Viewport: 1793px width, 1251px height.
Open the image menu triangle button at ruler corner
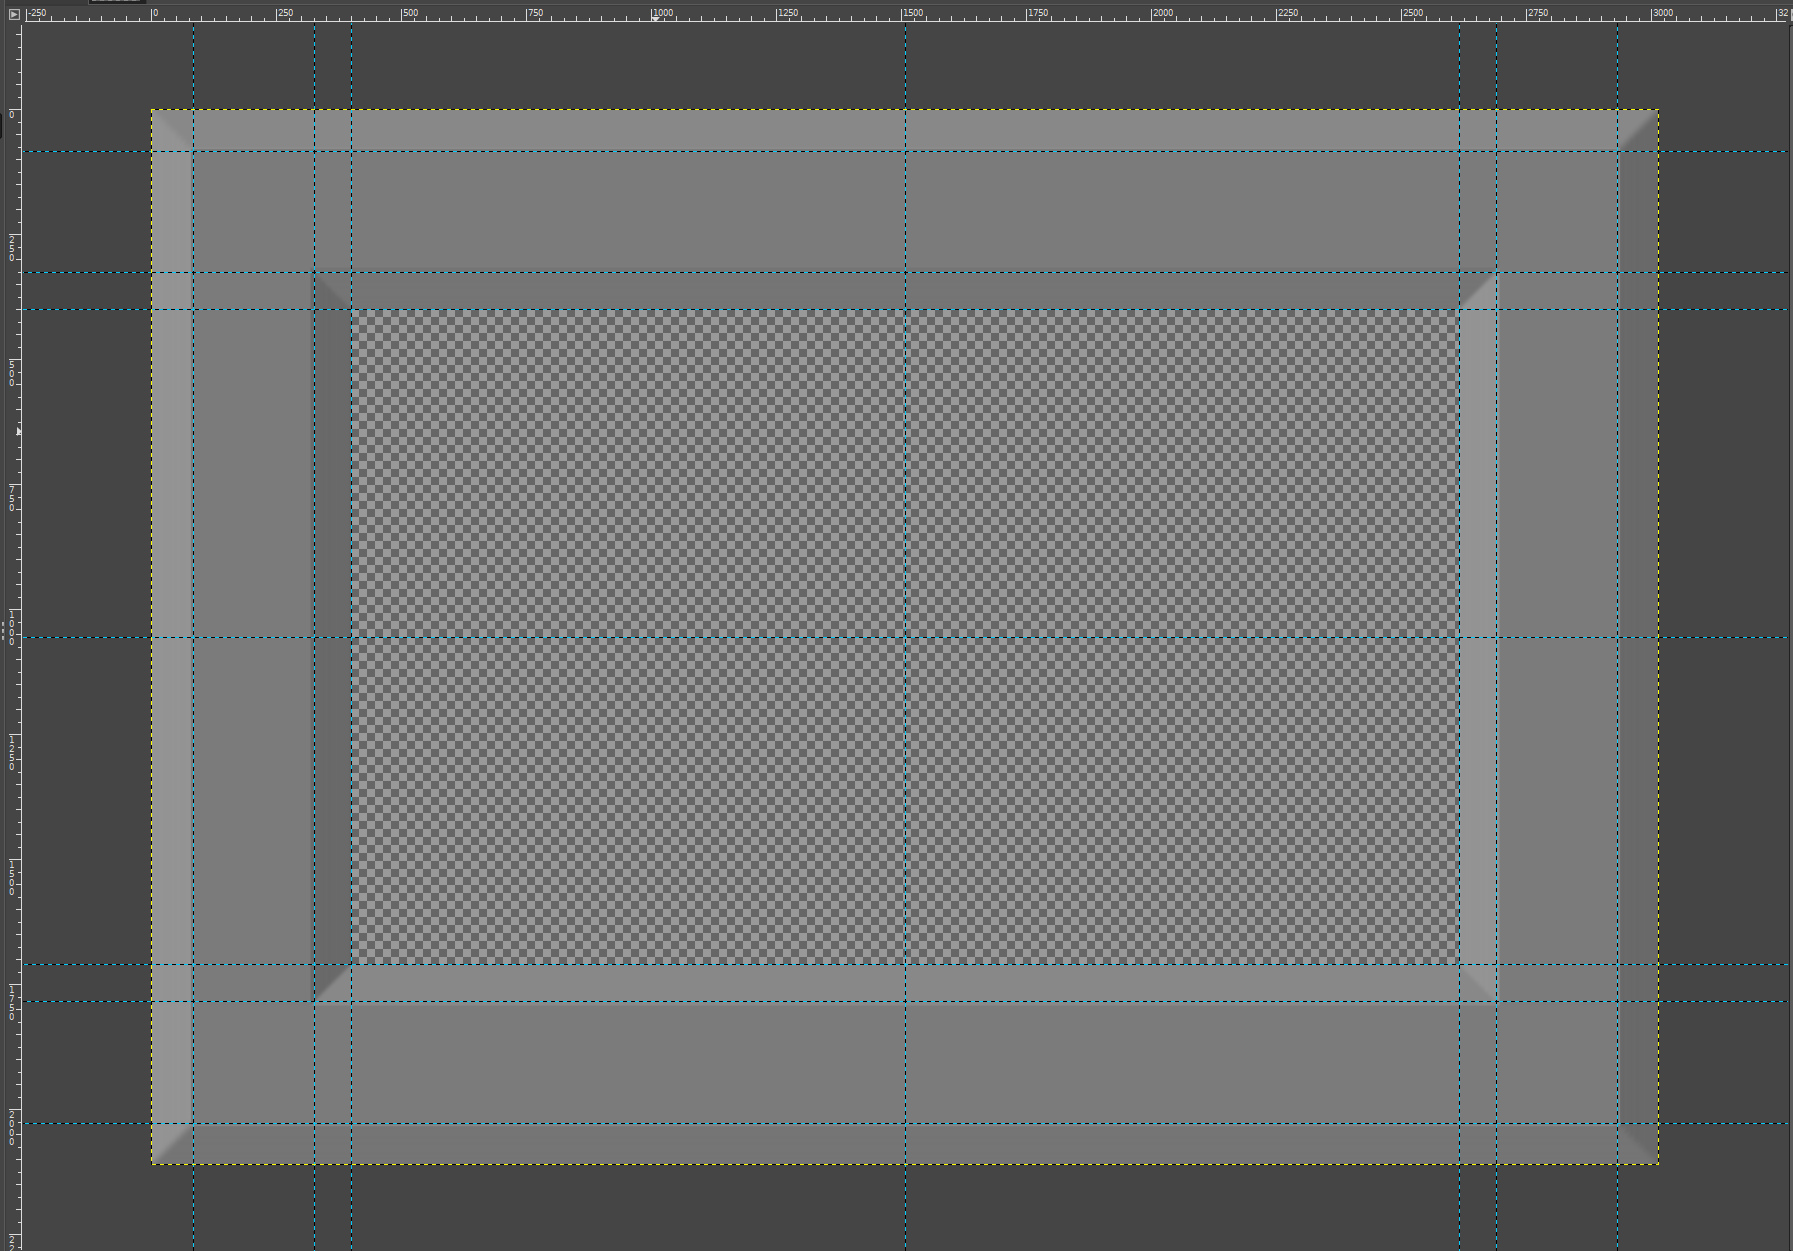[x=13, y=14]
